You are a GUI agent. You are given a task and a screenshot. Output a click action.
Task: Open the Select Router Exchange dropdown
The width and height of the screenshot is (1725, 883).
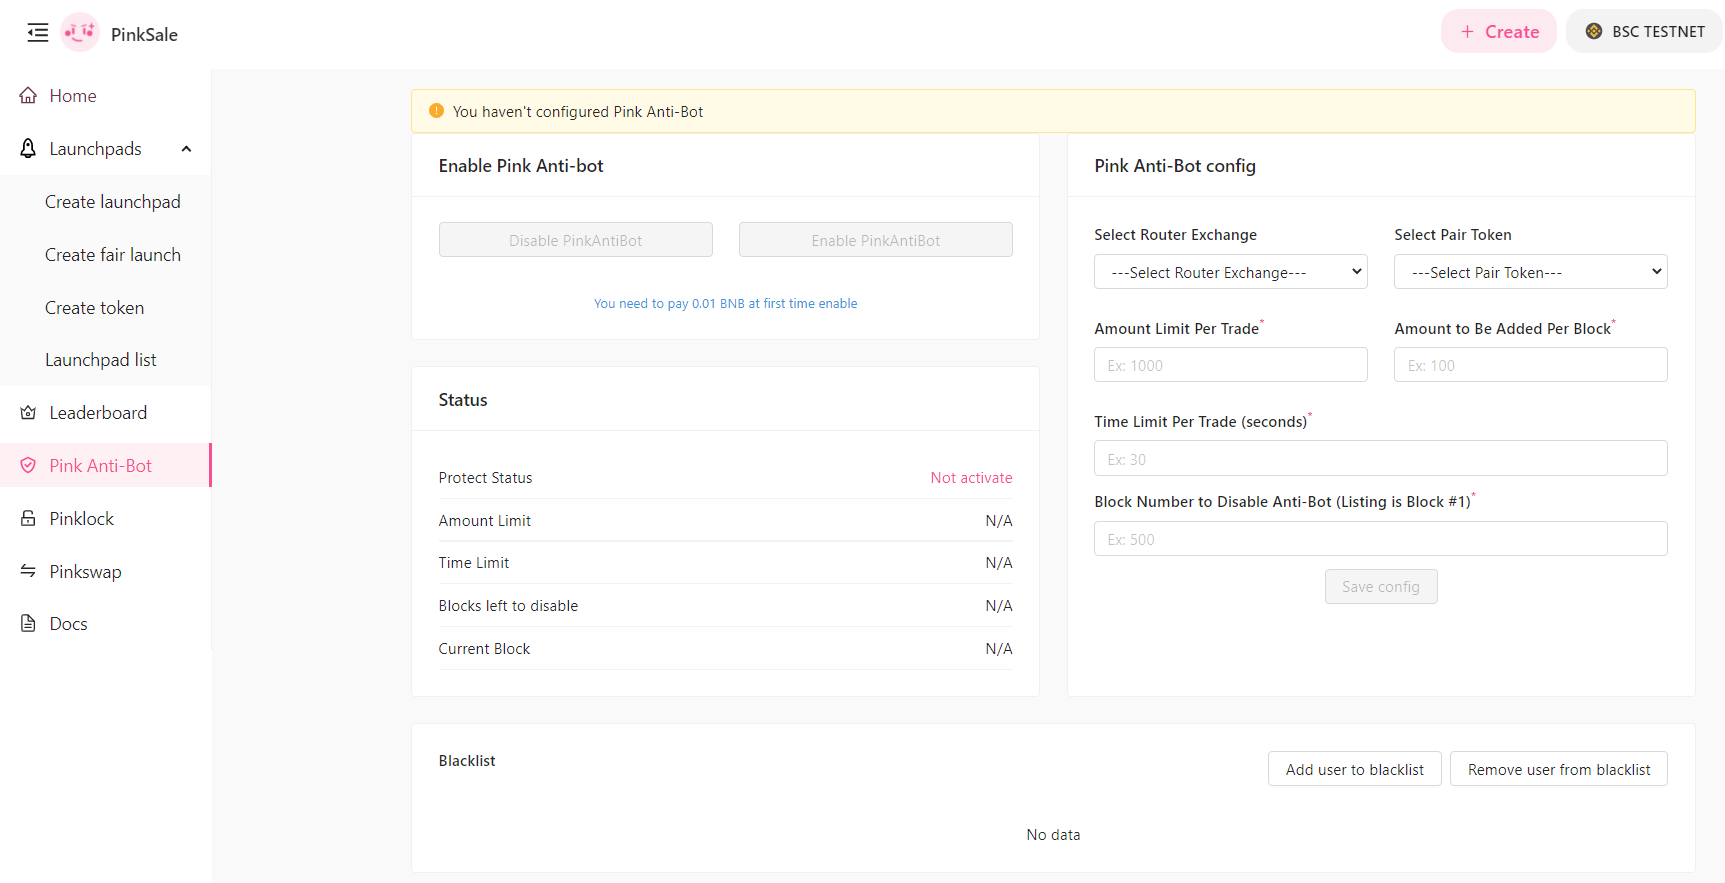tap(1230, 272)
